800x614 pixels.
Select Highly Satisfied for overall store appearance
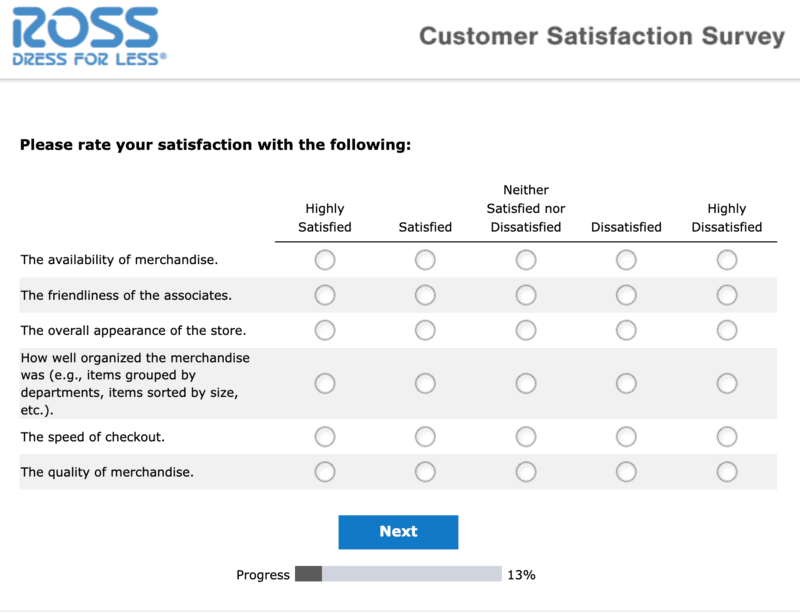(x=325, y=330)
